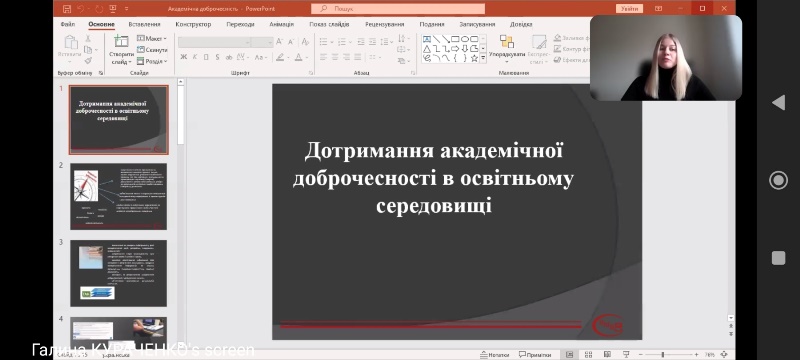Open the Анімація ribbon tab

[x=282, y=24]
